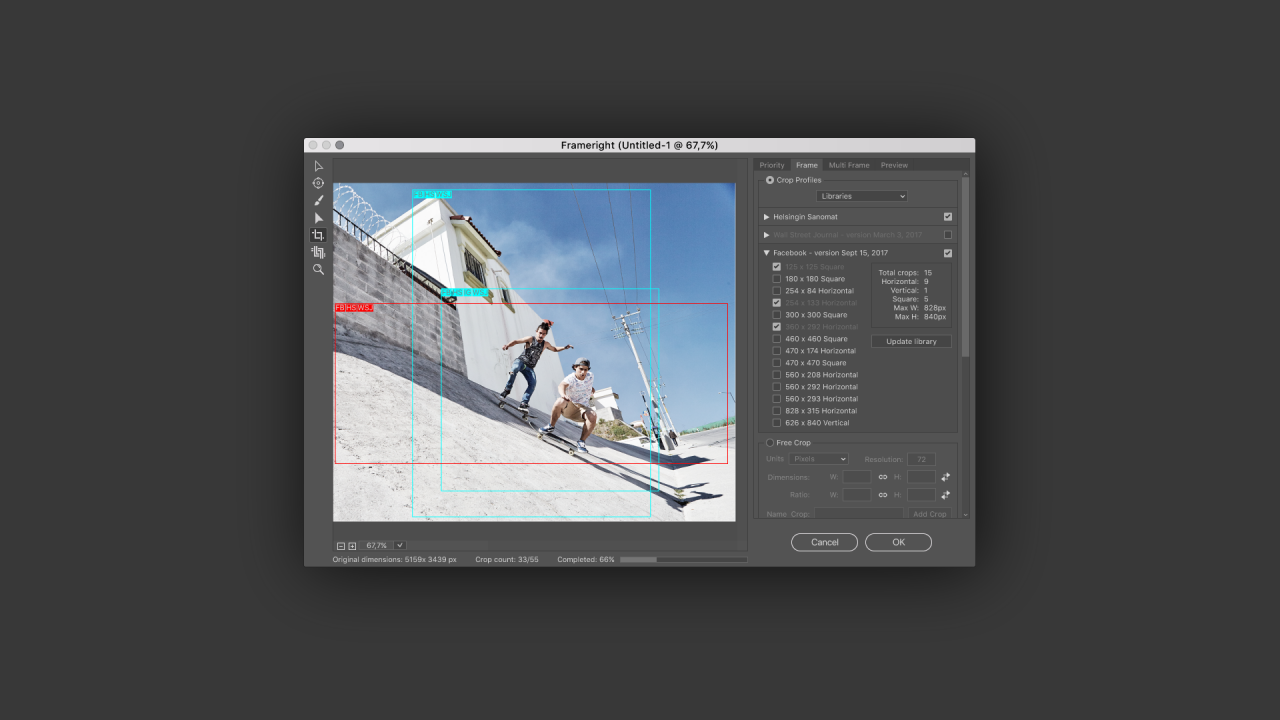Select the magnifier zoom tool
Viewport: 1280px width, 720px height.
pos(319,269)
